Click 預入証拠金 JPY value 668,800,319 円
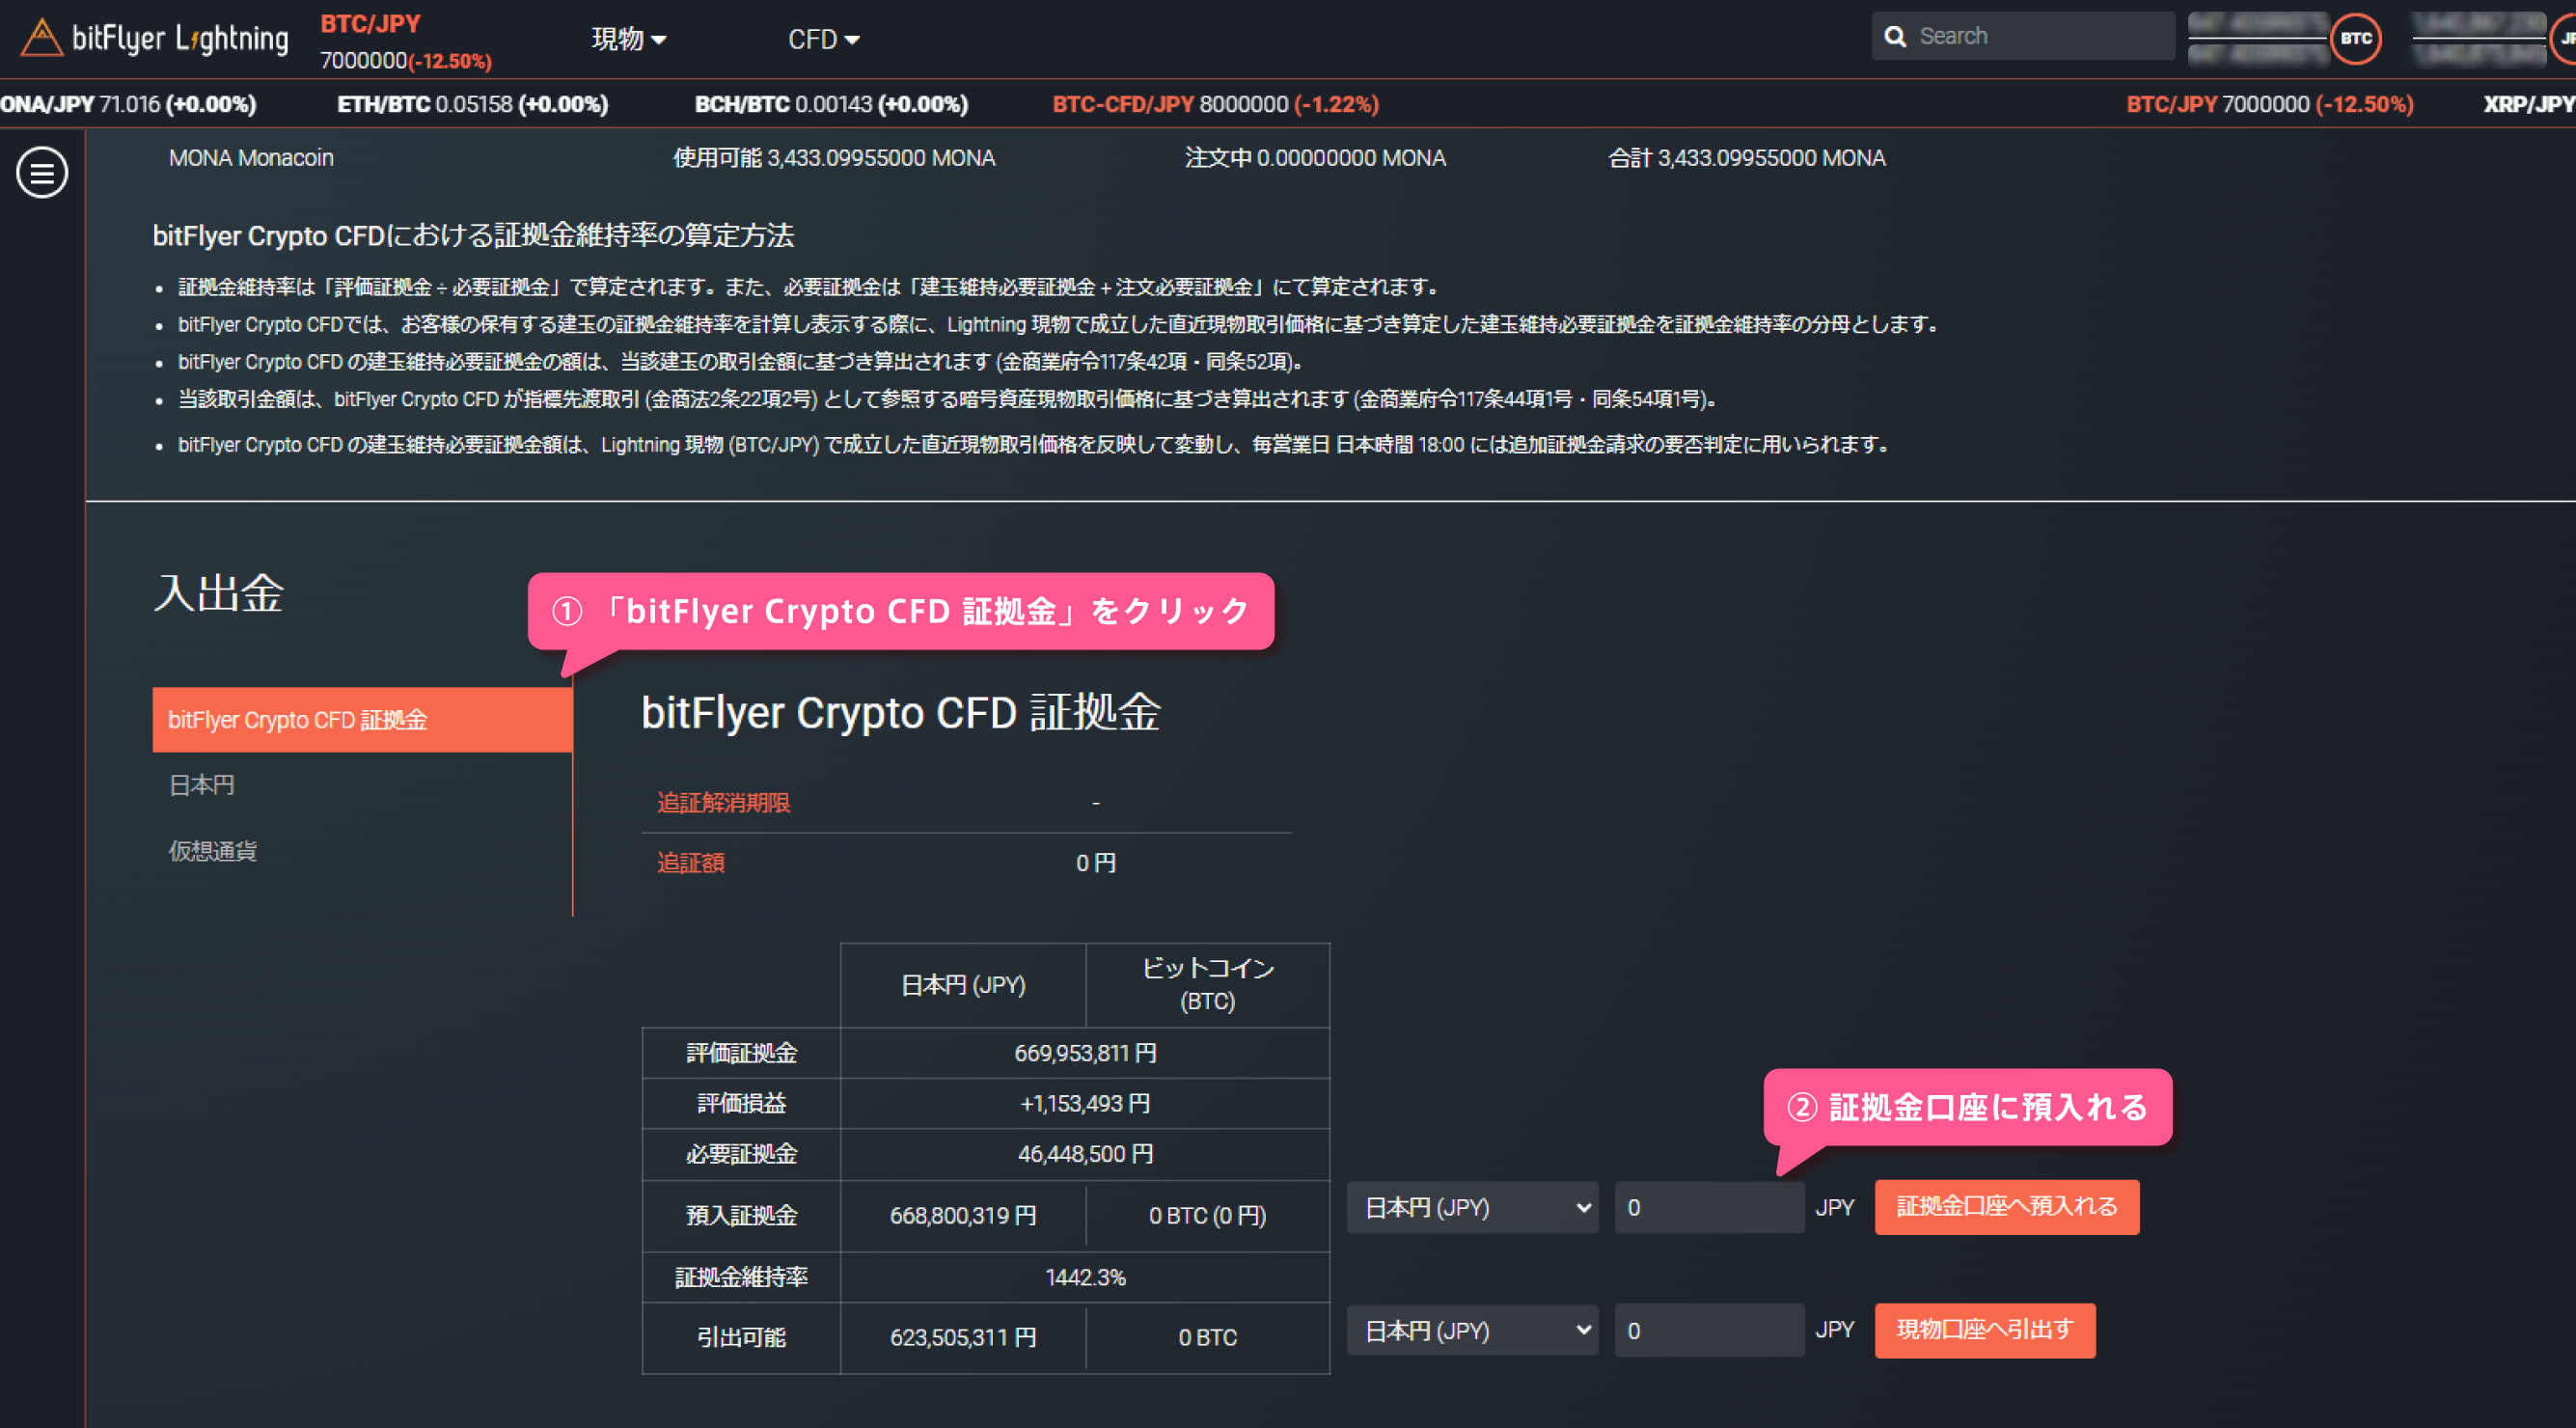This screenshot has height=1428, width=2576. point(963,1215)
